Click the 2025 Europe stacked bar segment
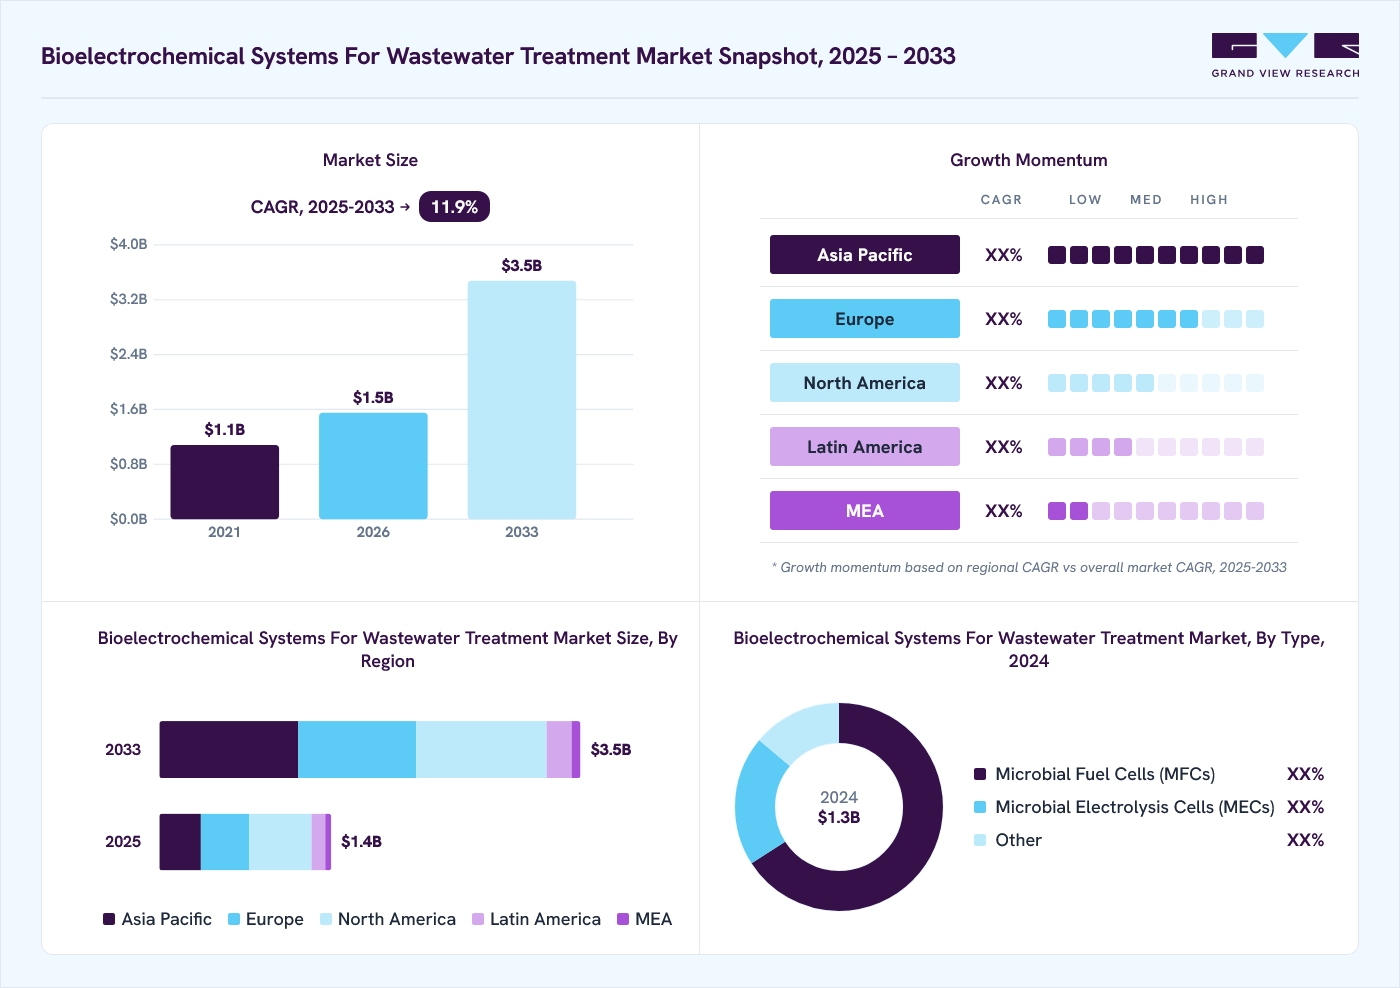 [225, 842]
